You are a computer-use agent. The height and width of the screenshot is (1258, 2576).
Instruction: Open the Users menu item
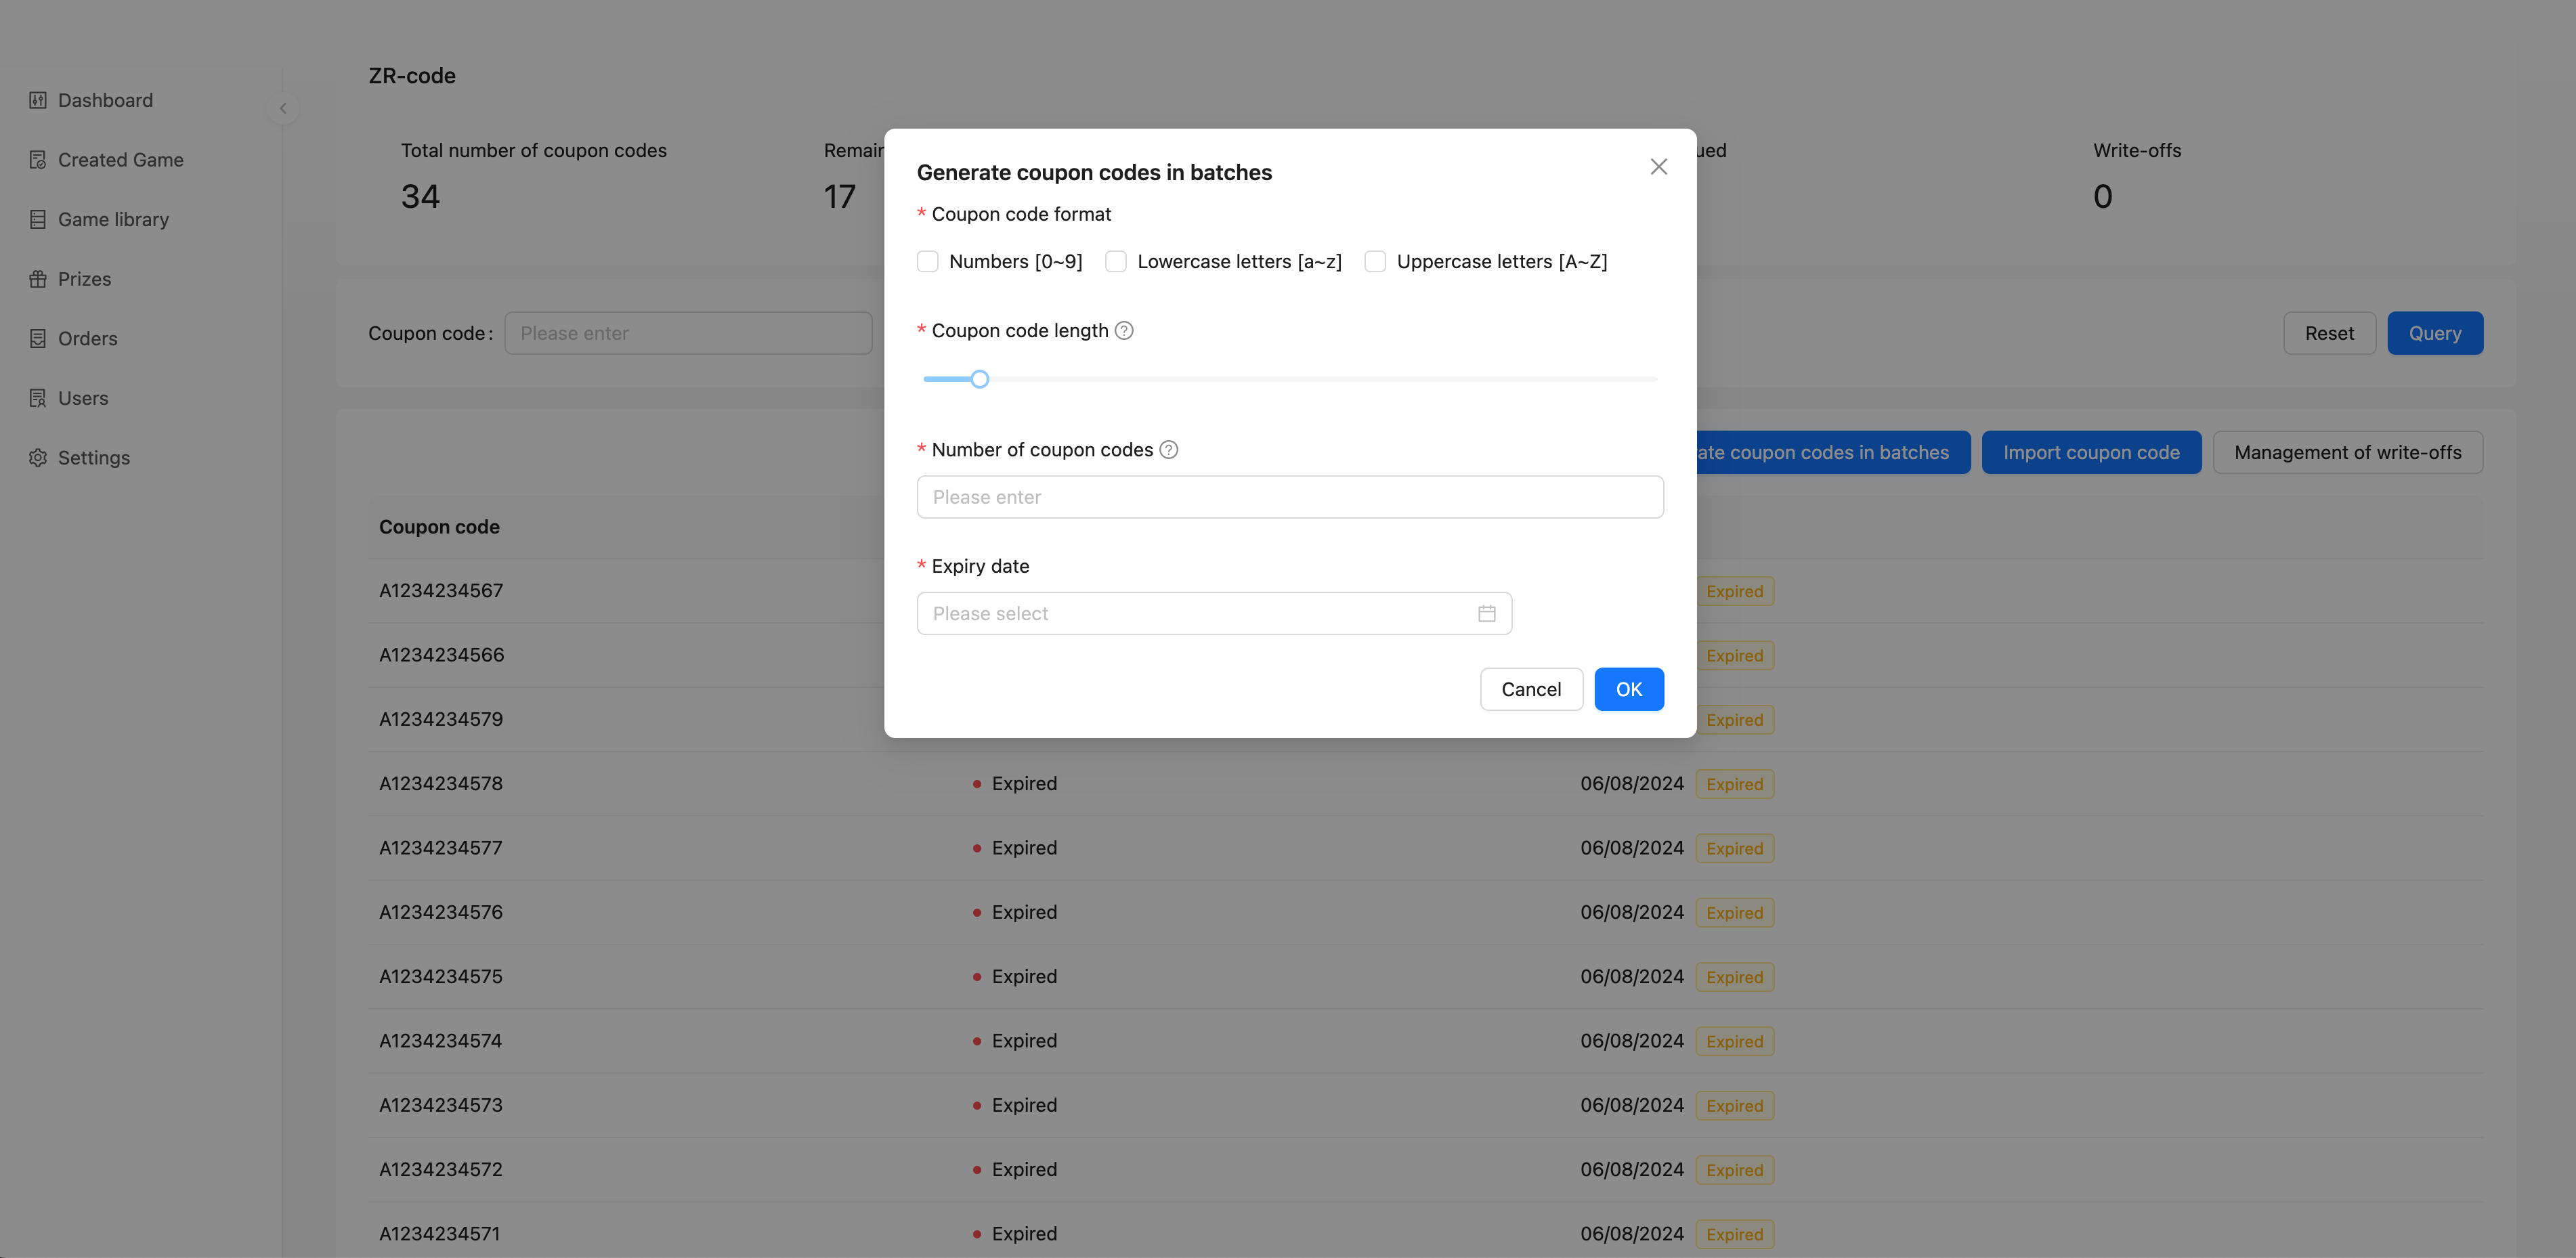(83, 398)
